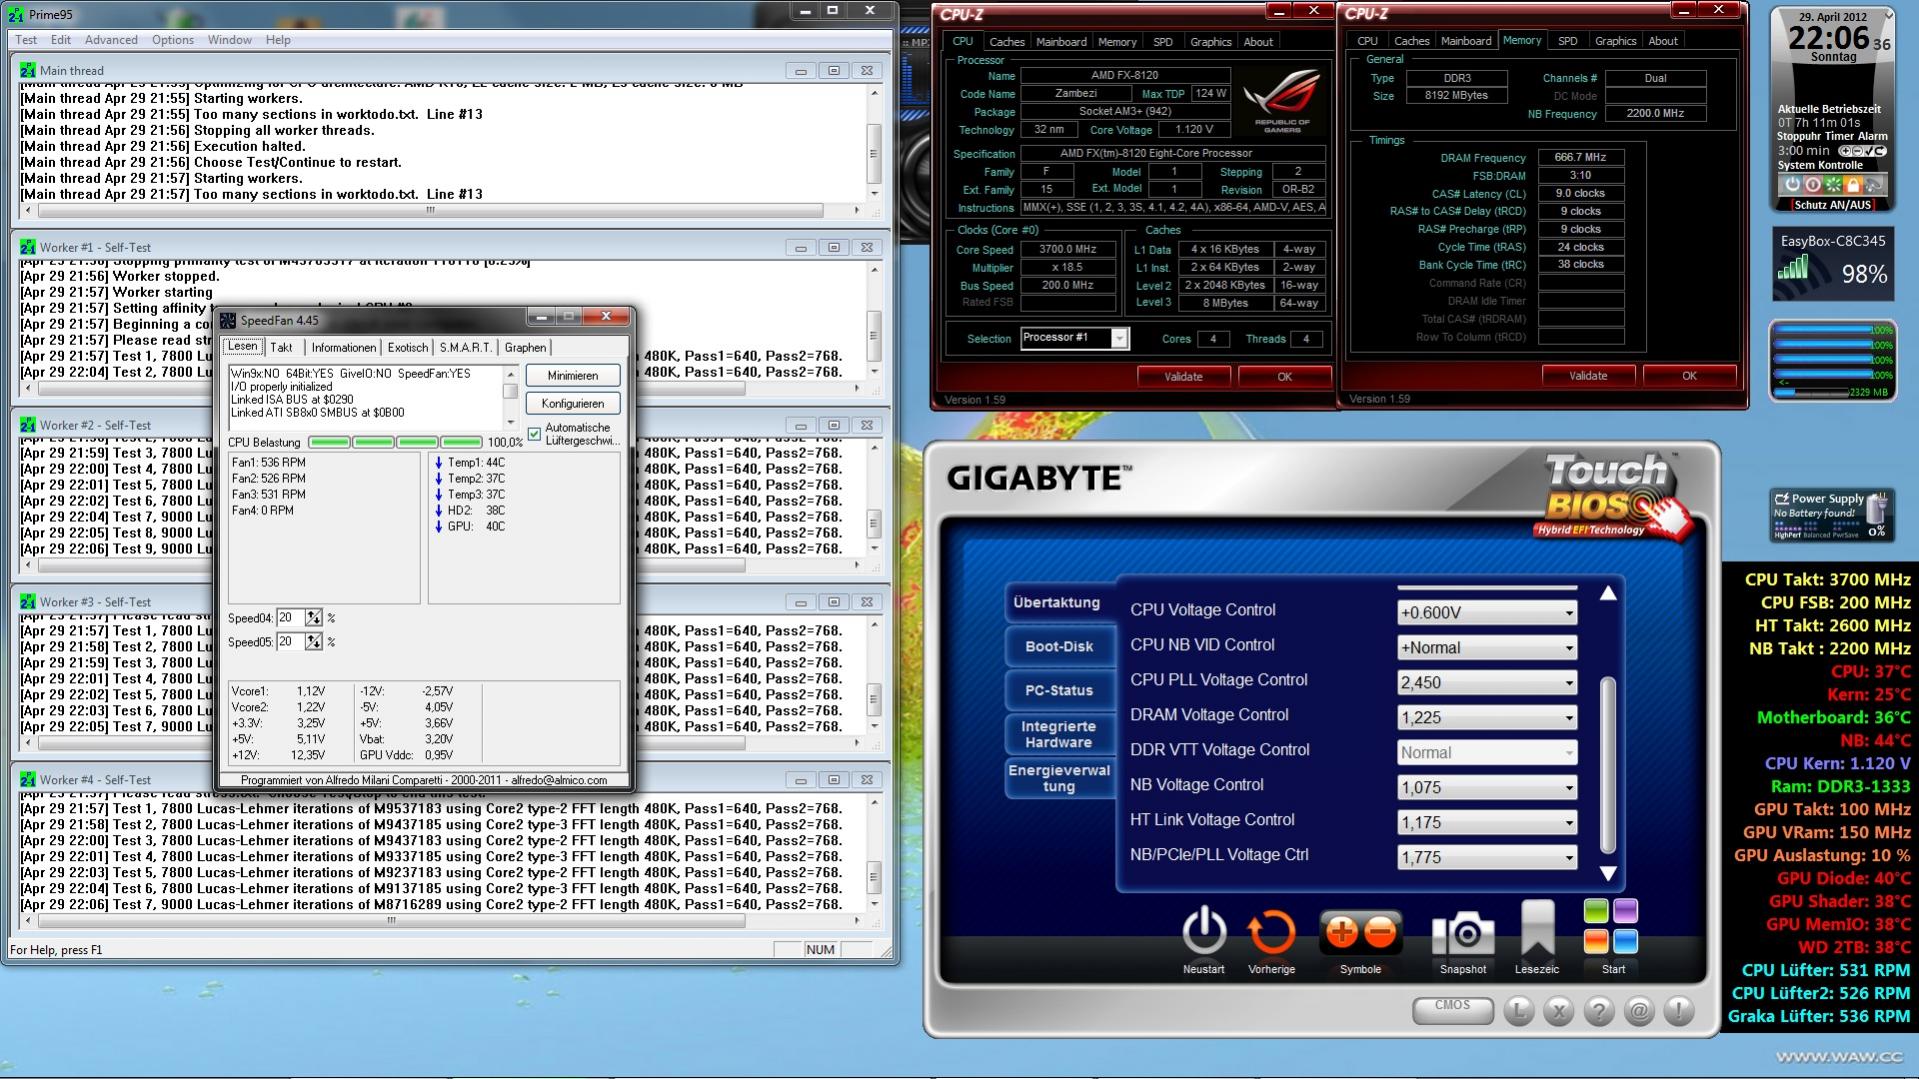Click the Wi-Fi signal bars in EasyBox gadget
This screenshot has height=1079, width=1919.
click(x=1793, y=267)
